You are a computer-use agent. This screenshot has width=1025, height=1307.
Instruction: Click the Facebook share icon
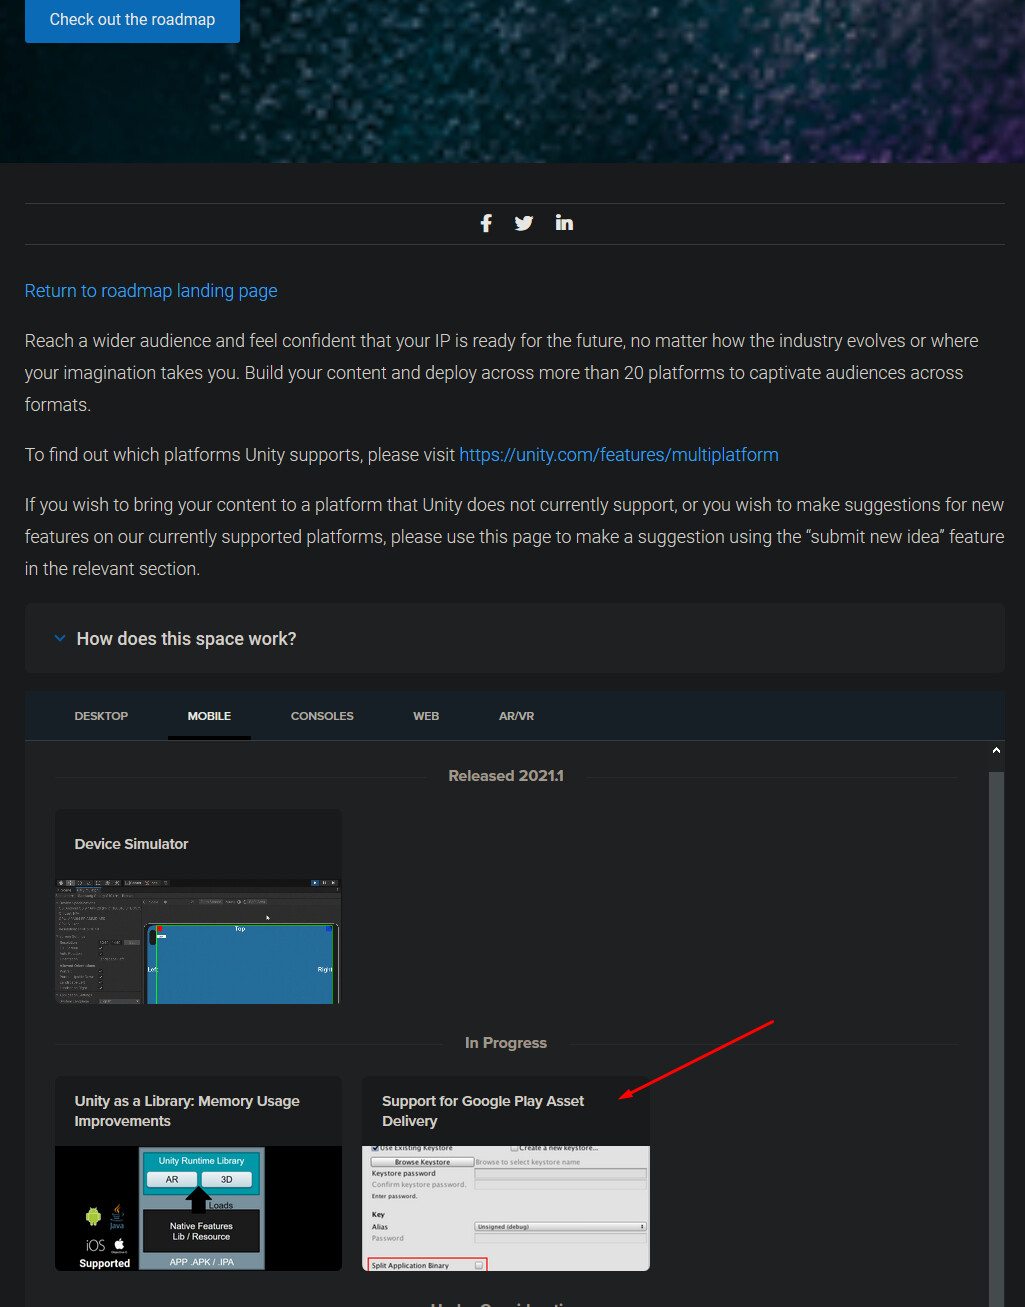click(x=486, y=222)
